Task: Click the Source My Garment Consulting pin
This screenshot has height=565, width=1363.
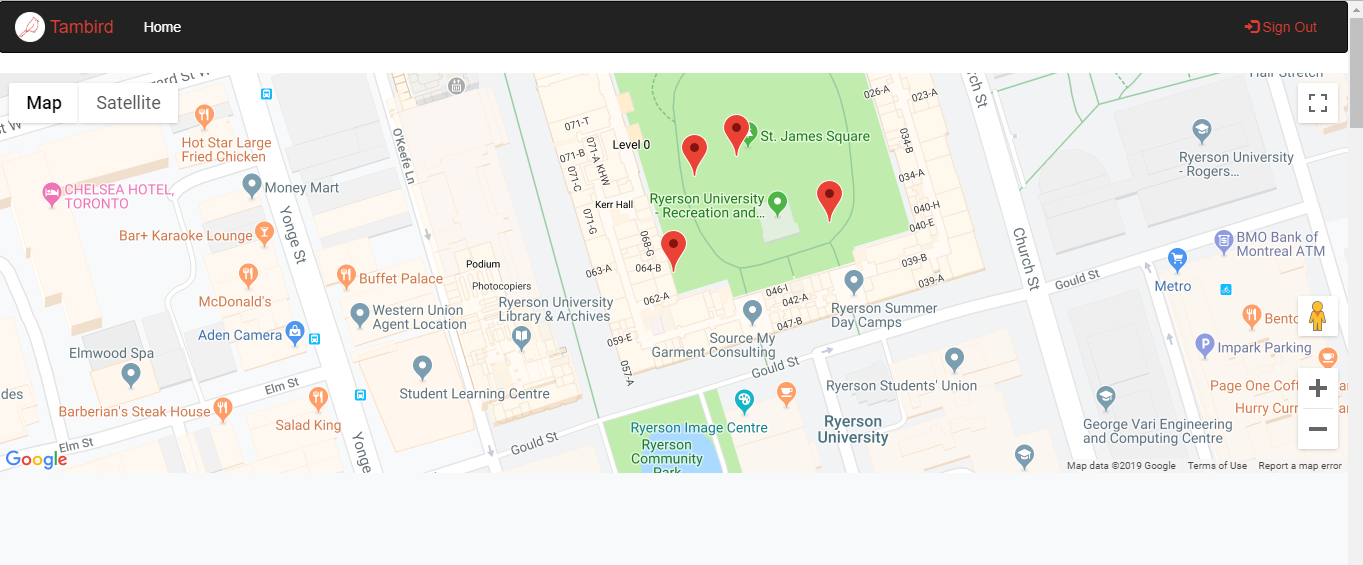Action: 753,313
